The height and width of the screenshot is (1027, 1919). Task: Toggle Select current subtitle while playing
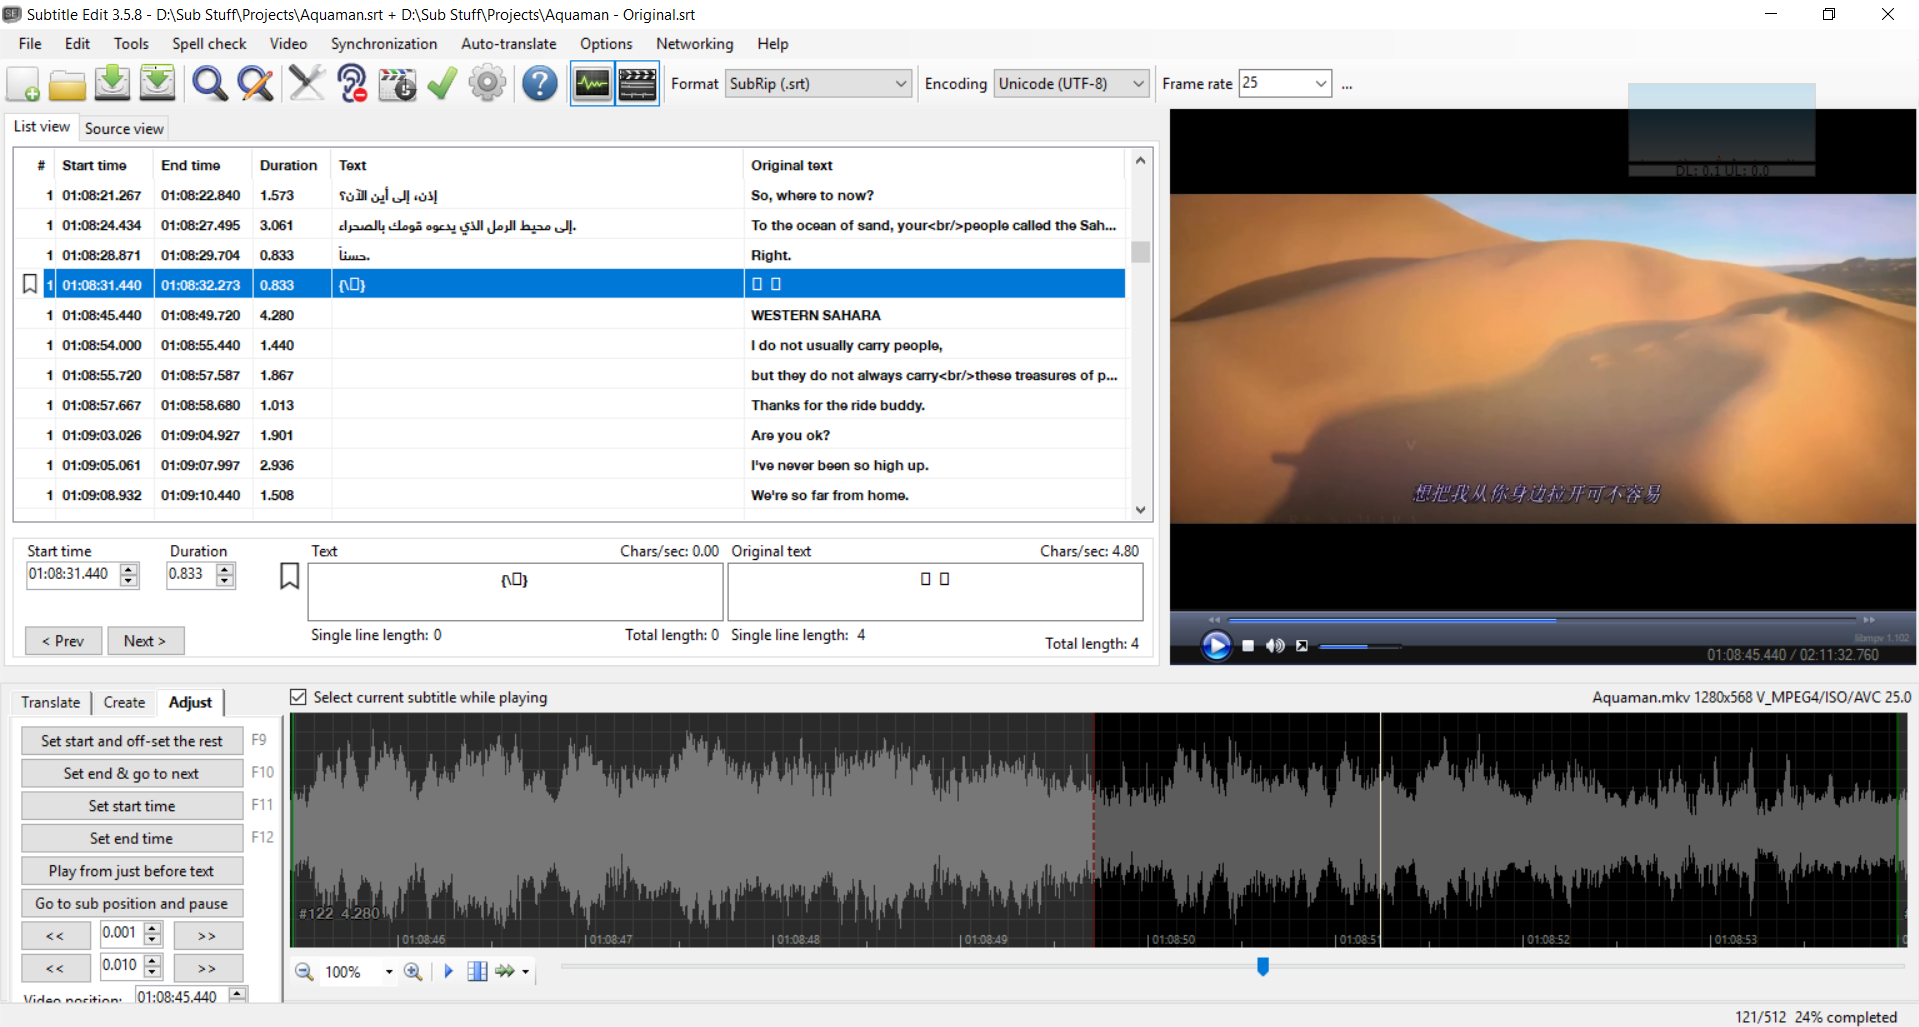[298, 697]
